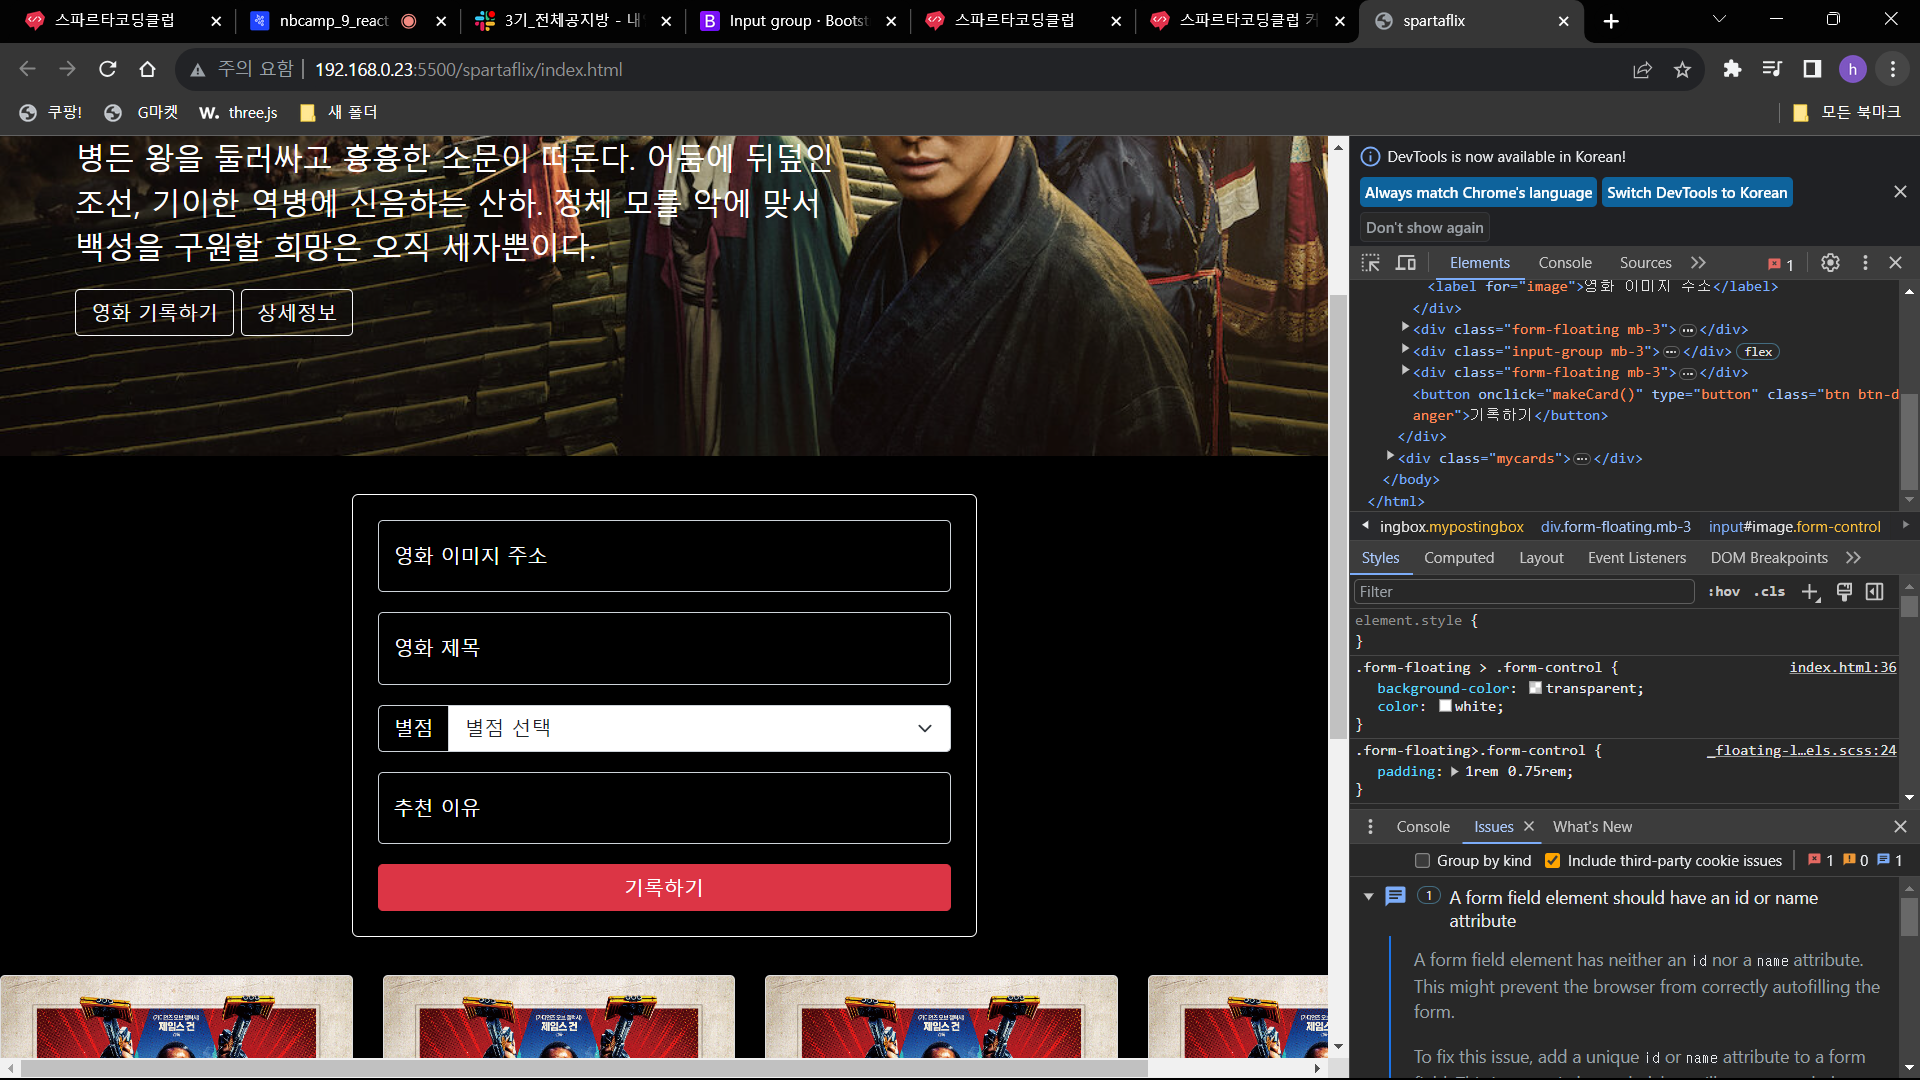The width and height of the screenshot is (1920, 1080).
Task: Toggle the DevTools device toolbar
Action: pyautogui.click(x=1406, y=263)
